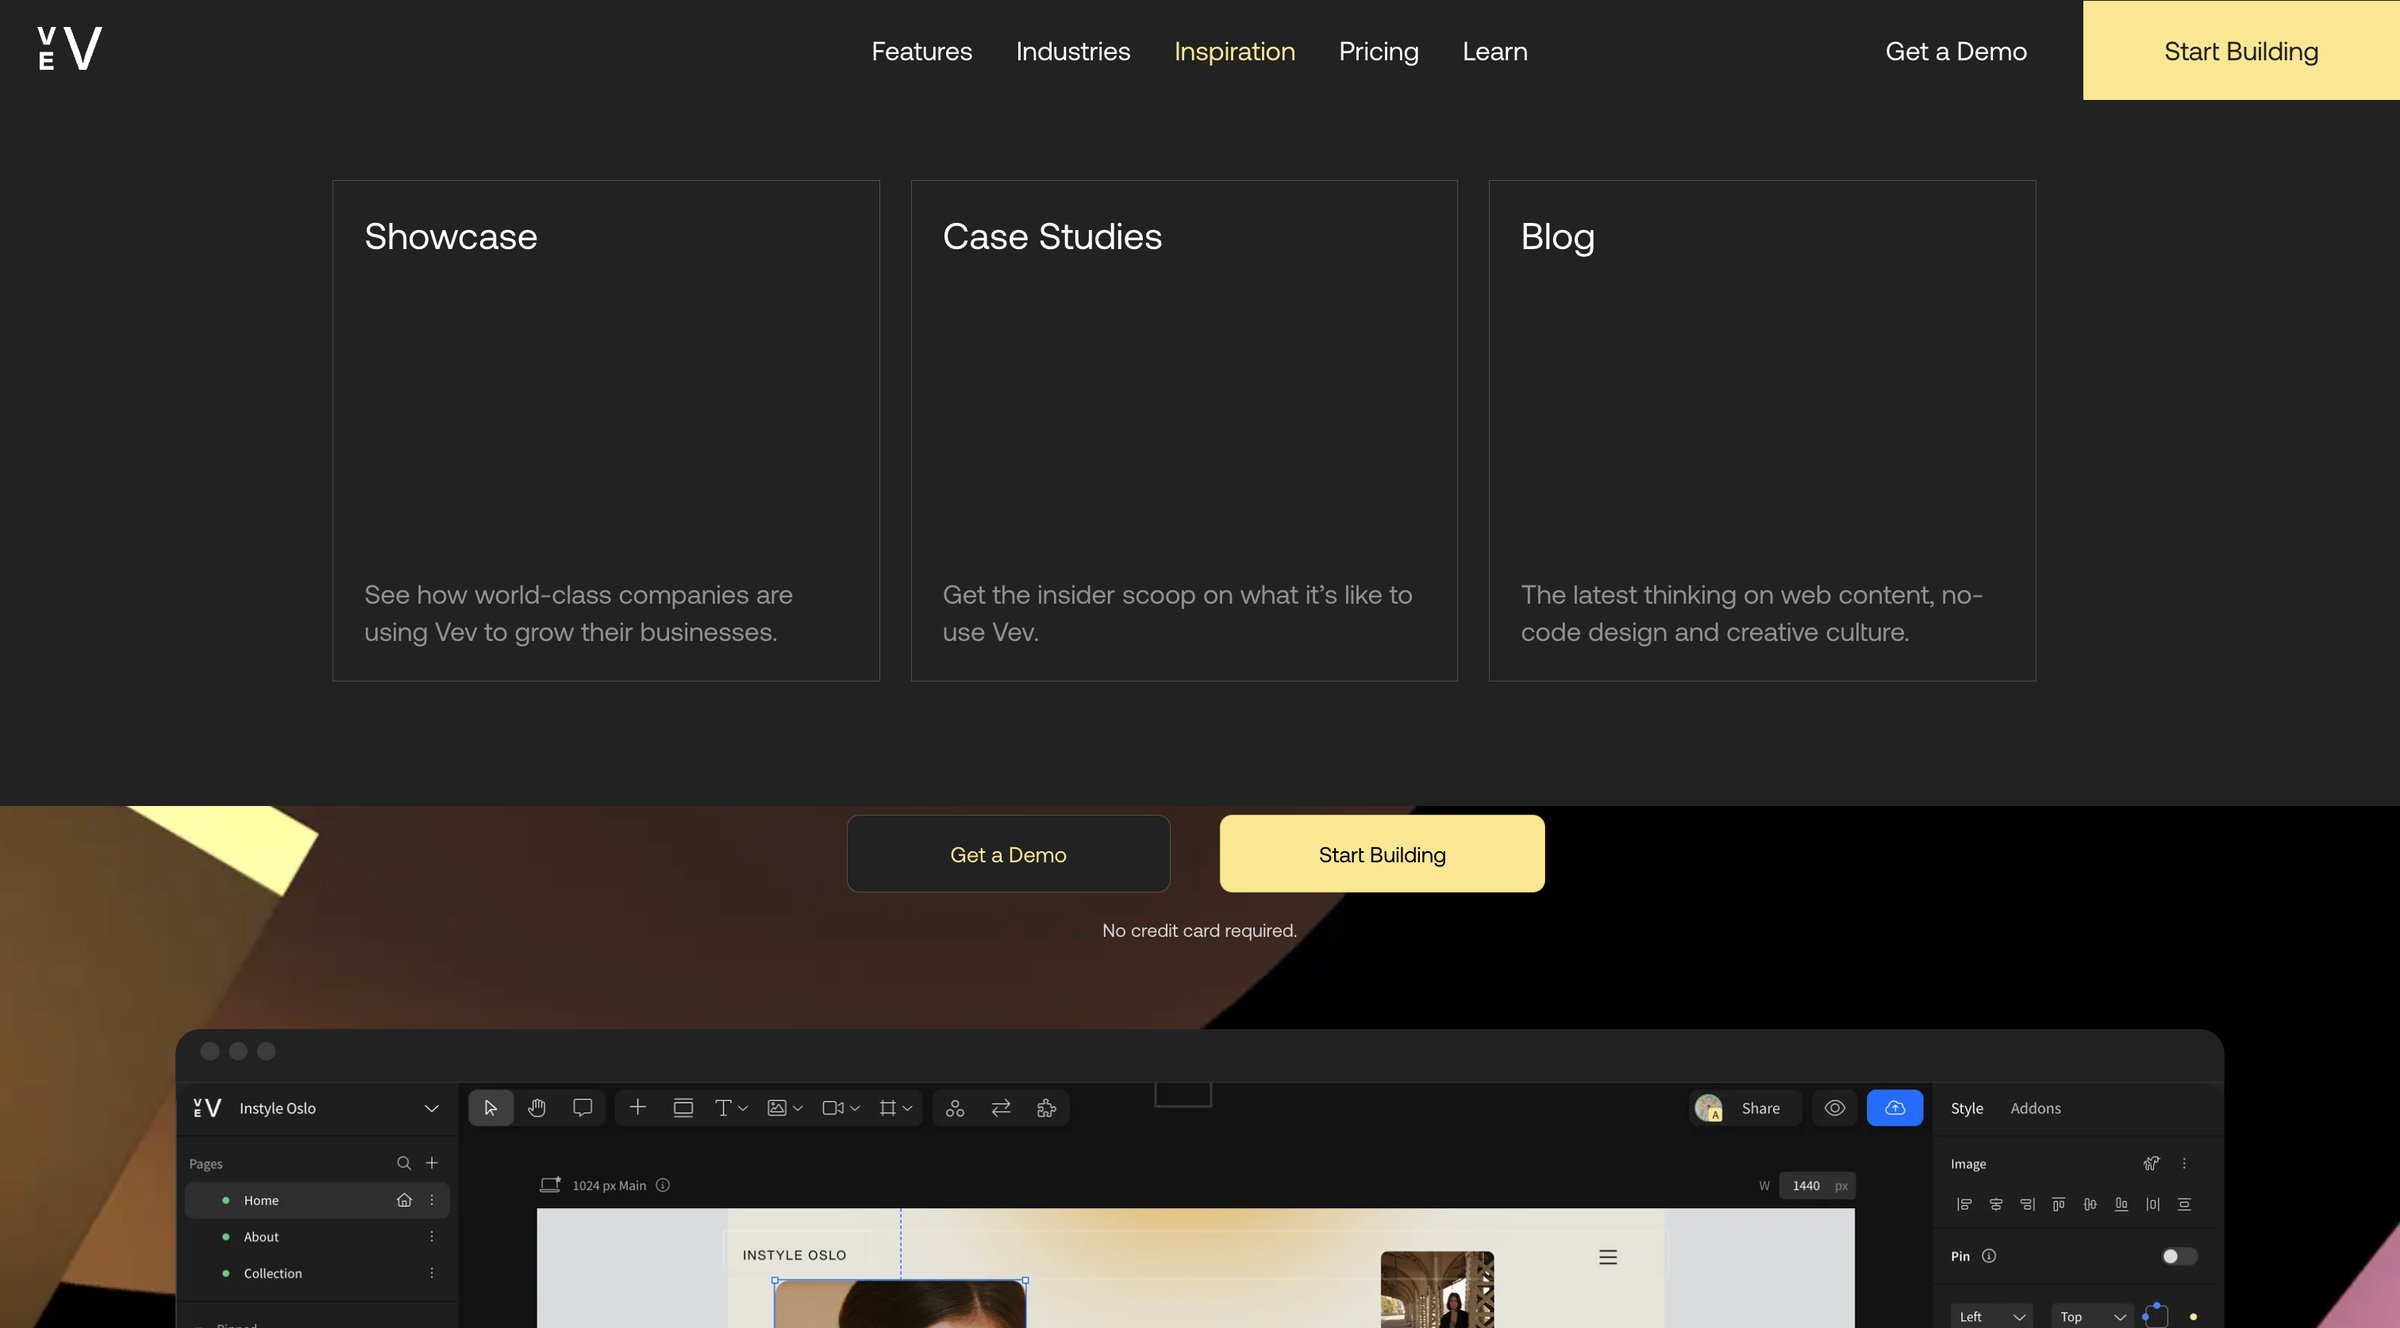Open the Text tool dropdown arrow
2400x1328 pixels.
point(743,1108)
